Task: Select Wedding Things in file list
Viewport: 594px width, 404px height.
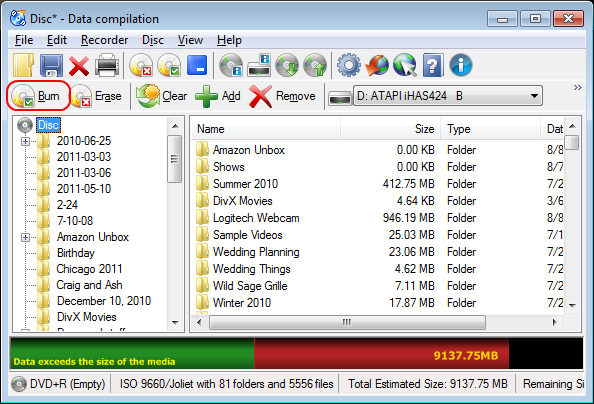Action: (x=252, y=269)
